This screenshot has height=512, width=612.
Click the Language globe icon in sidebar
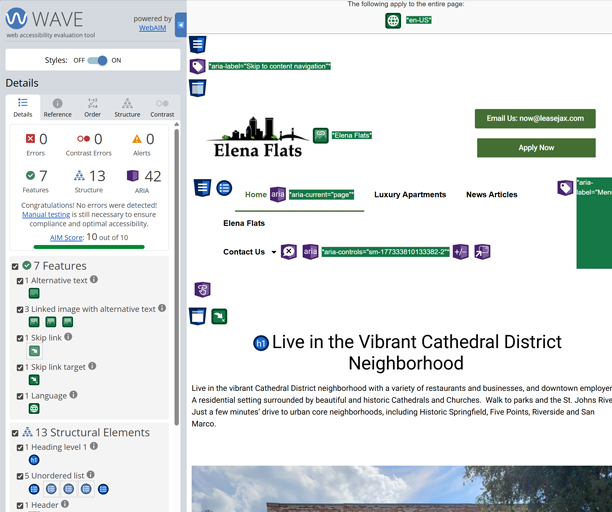(34, 409)
